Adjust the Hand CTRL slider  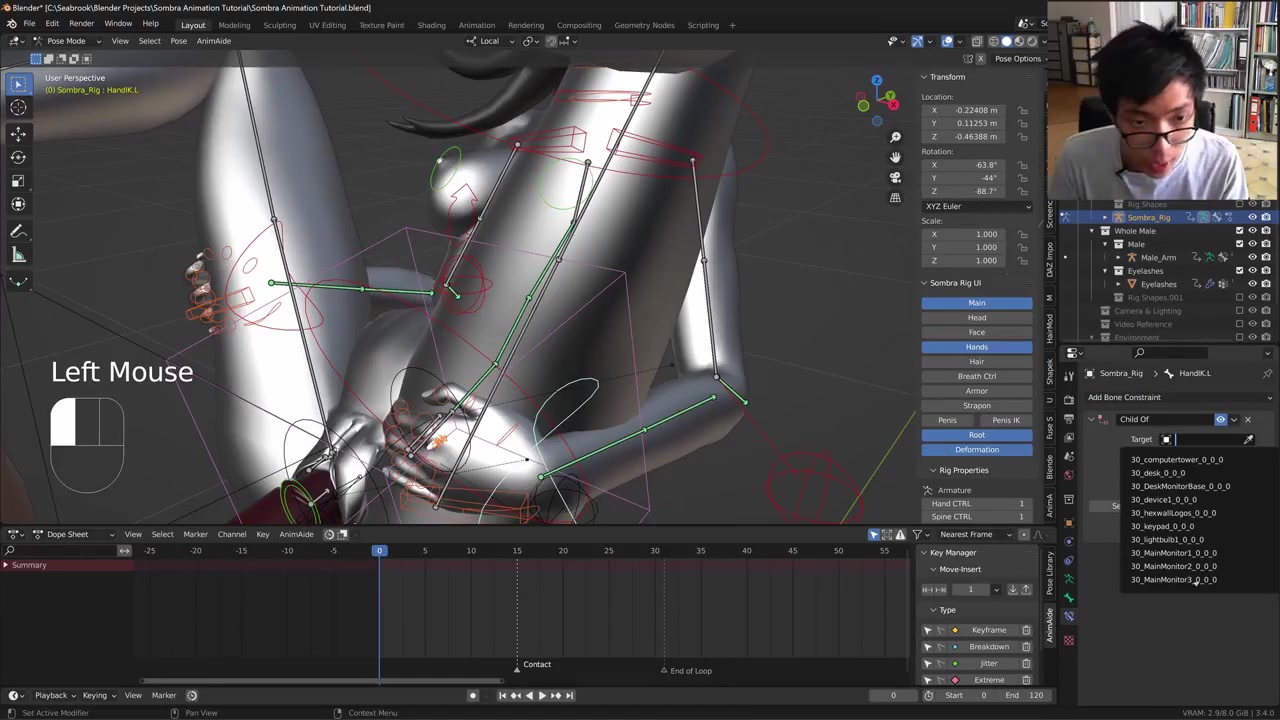coord(977,503)
